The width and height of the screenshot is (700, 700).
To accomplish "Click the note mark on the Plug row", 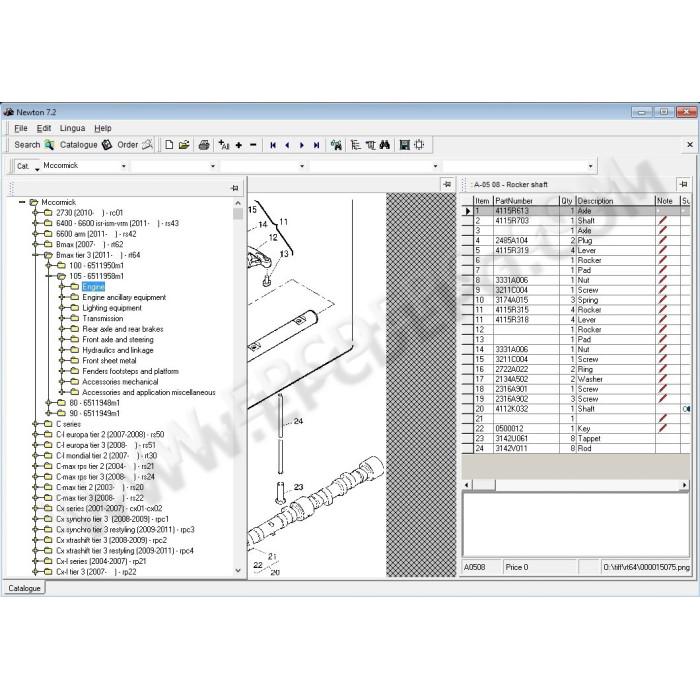I will click(x=662, y=241).
